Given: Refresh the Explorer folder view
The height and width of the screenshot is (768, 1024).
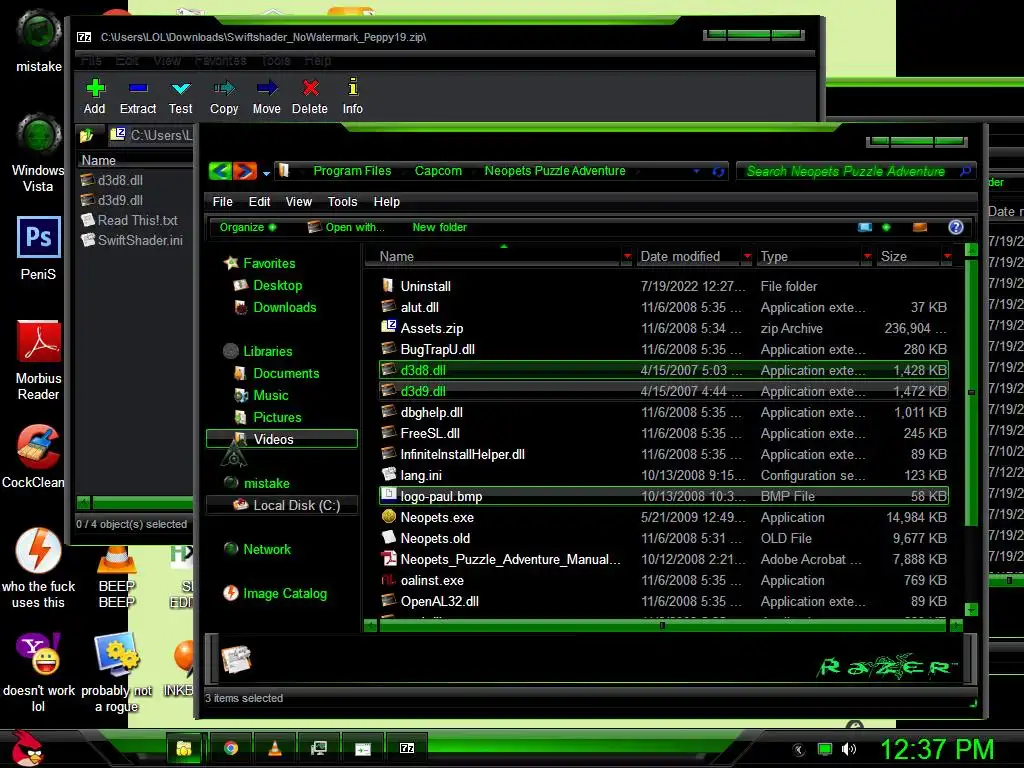Looking at the screenshot, I should click(718, 172).
